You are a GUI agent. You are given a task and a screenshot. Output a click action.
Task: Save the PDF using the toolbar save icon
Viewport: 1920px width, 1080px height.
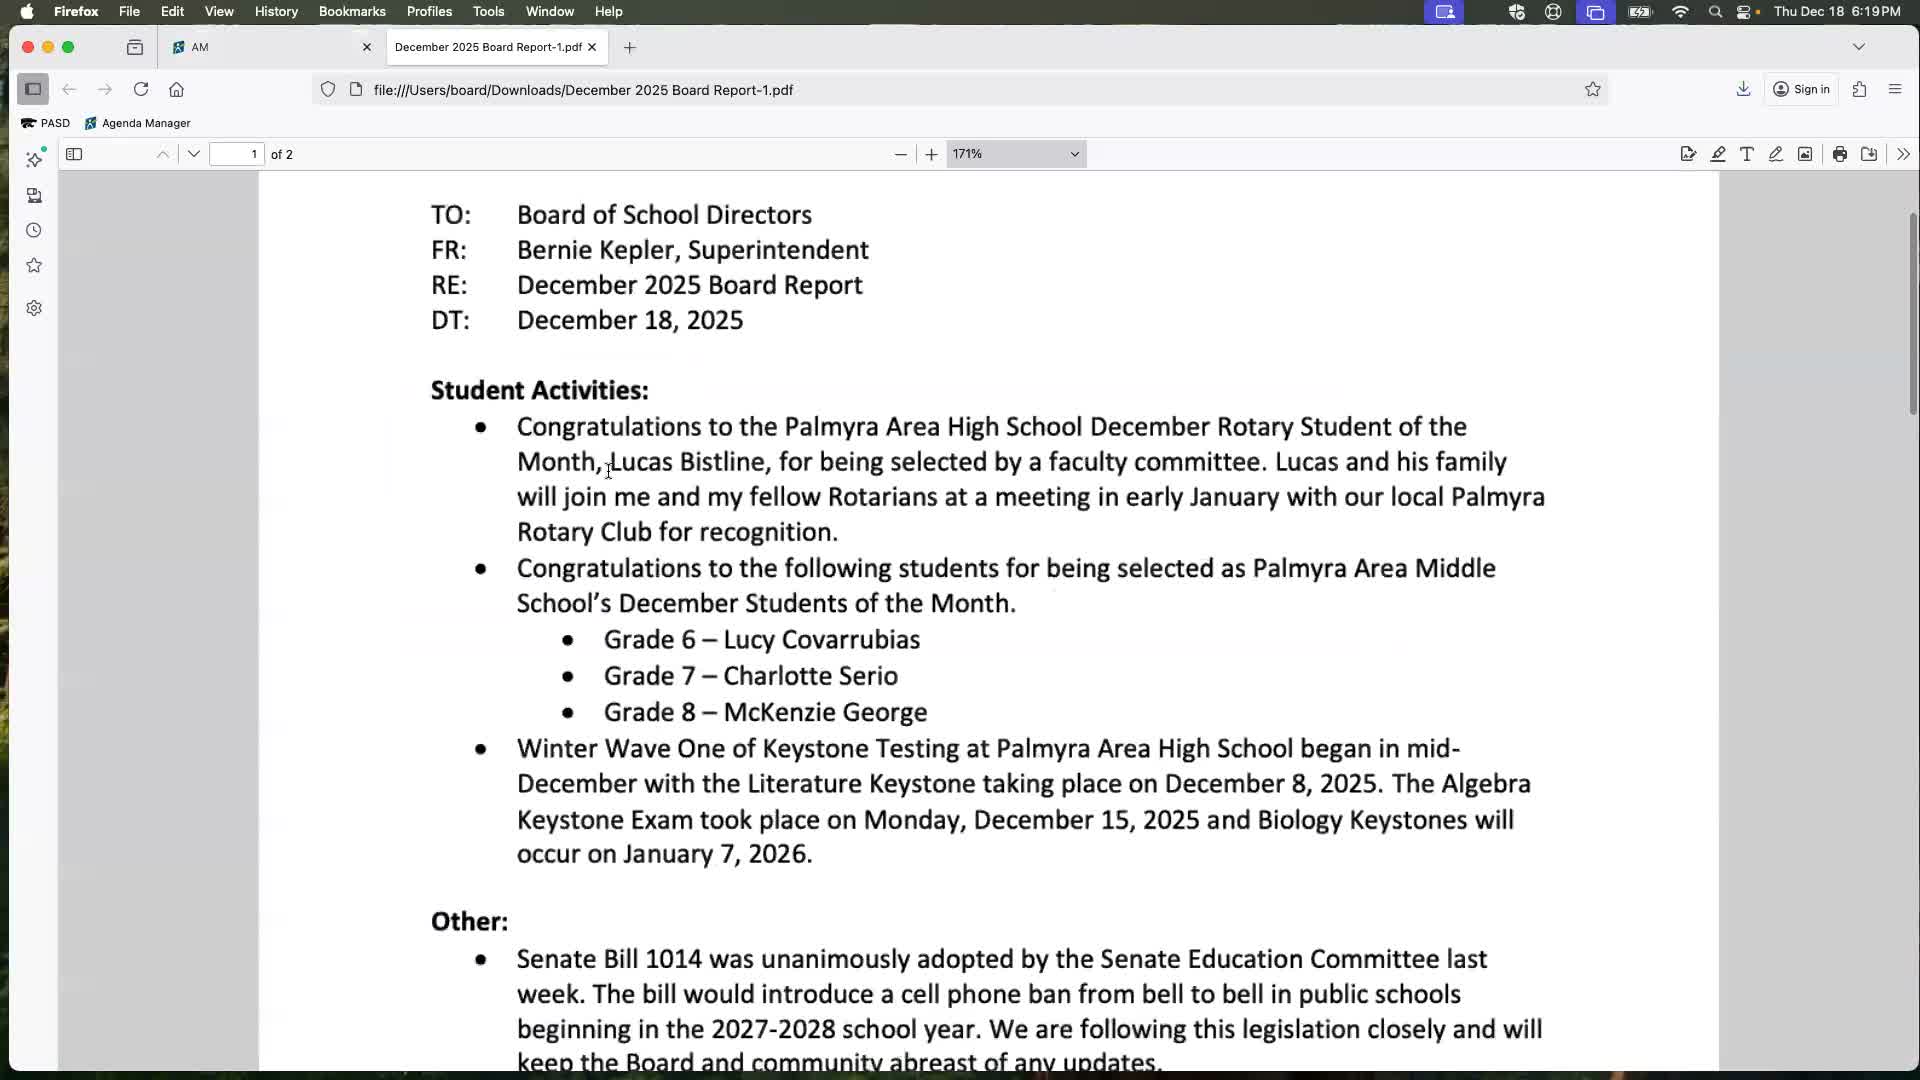(1869, 154)
